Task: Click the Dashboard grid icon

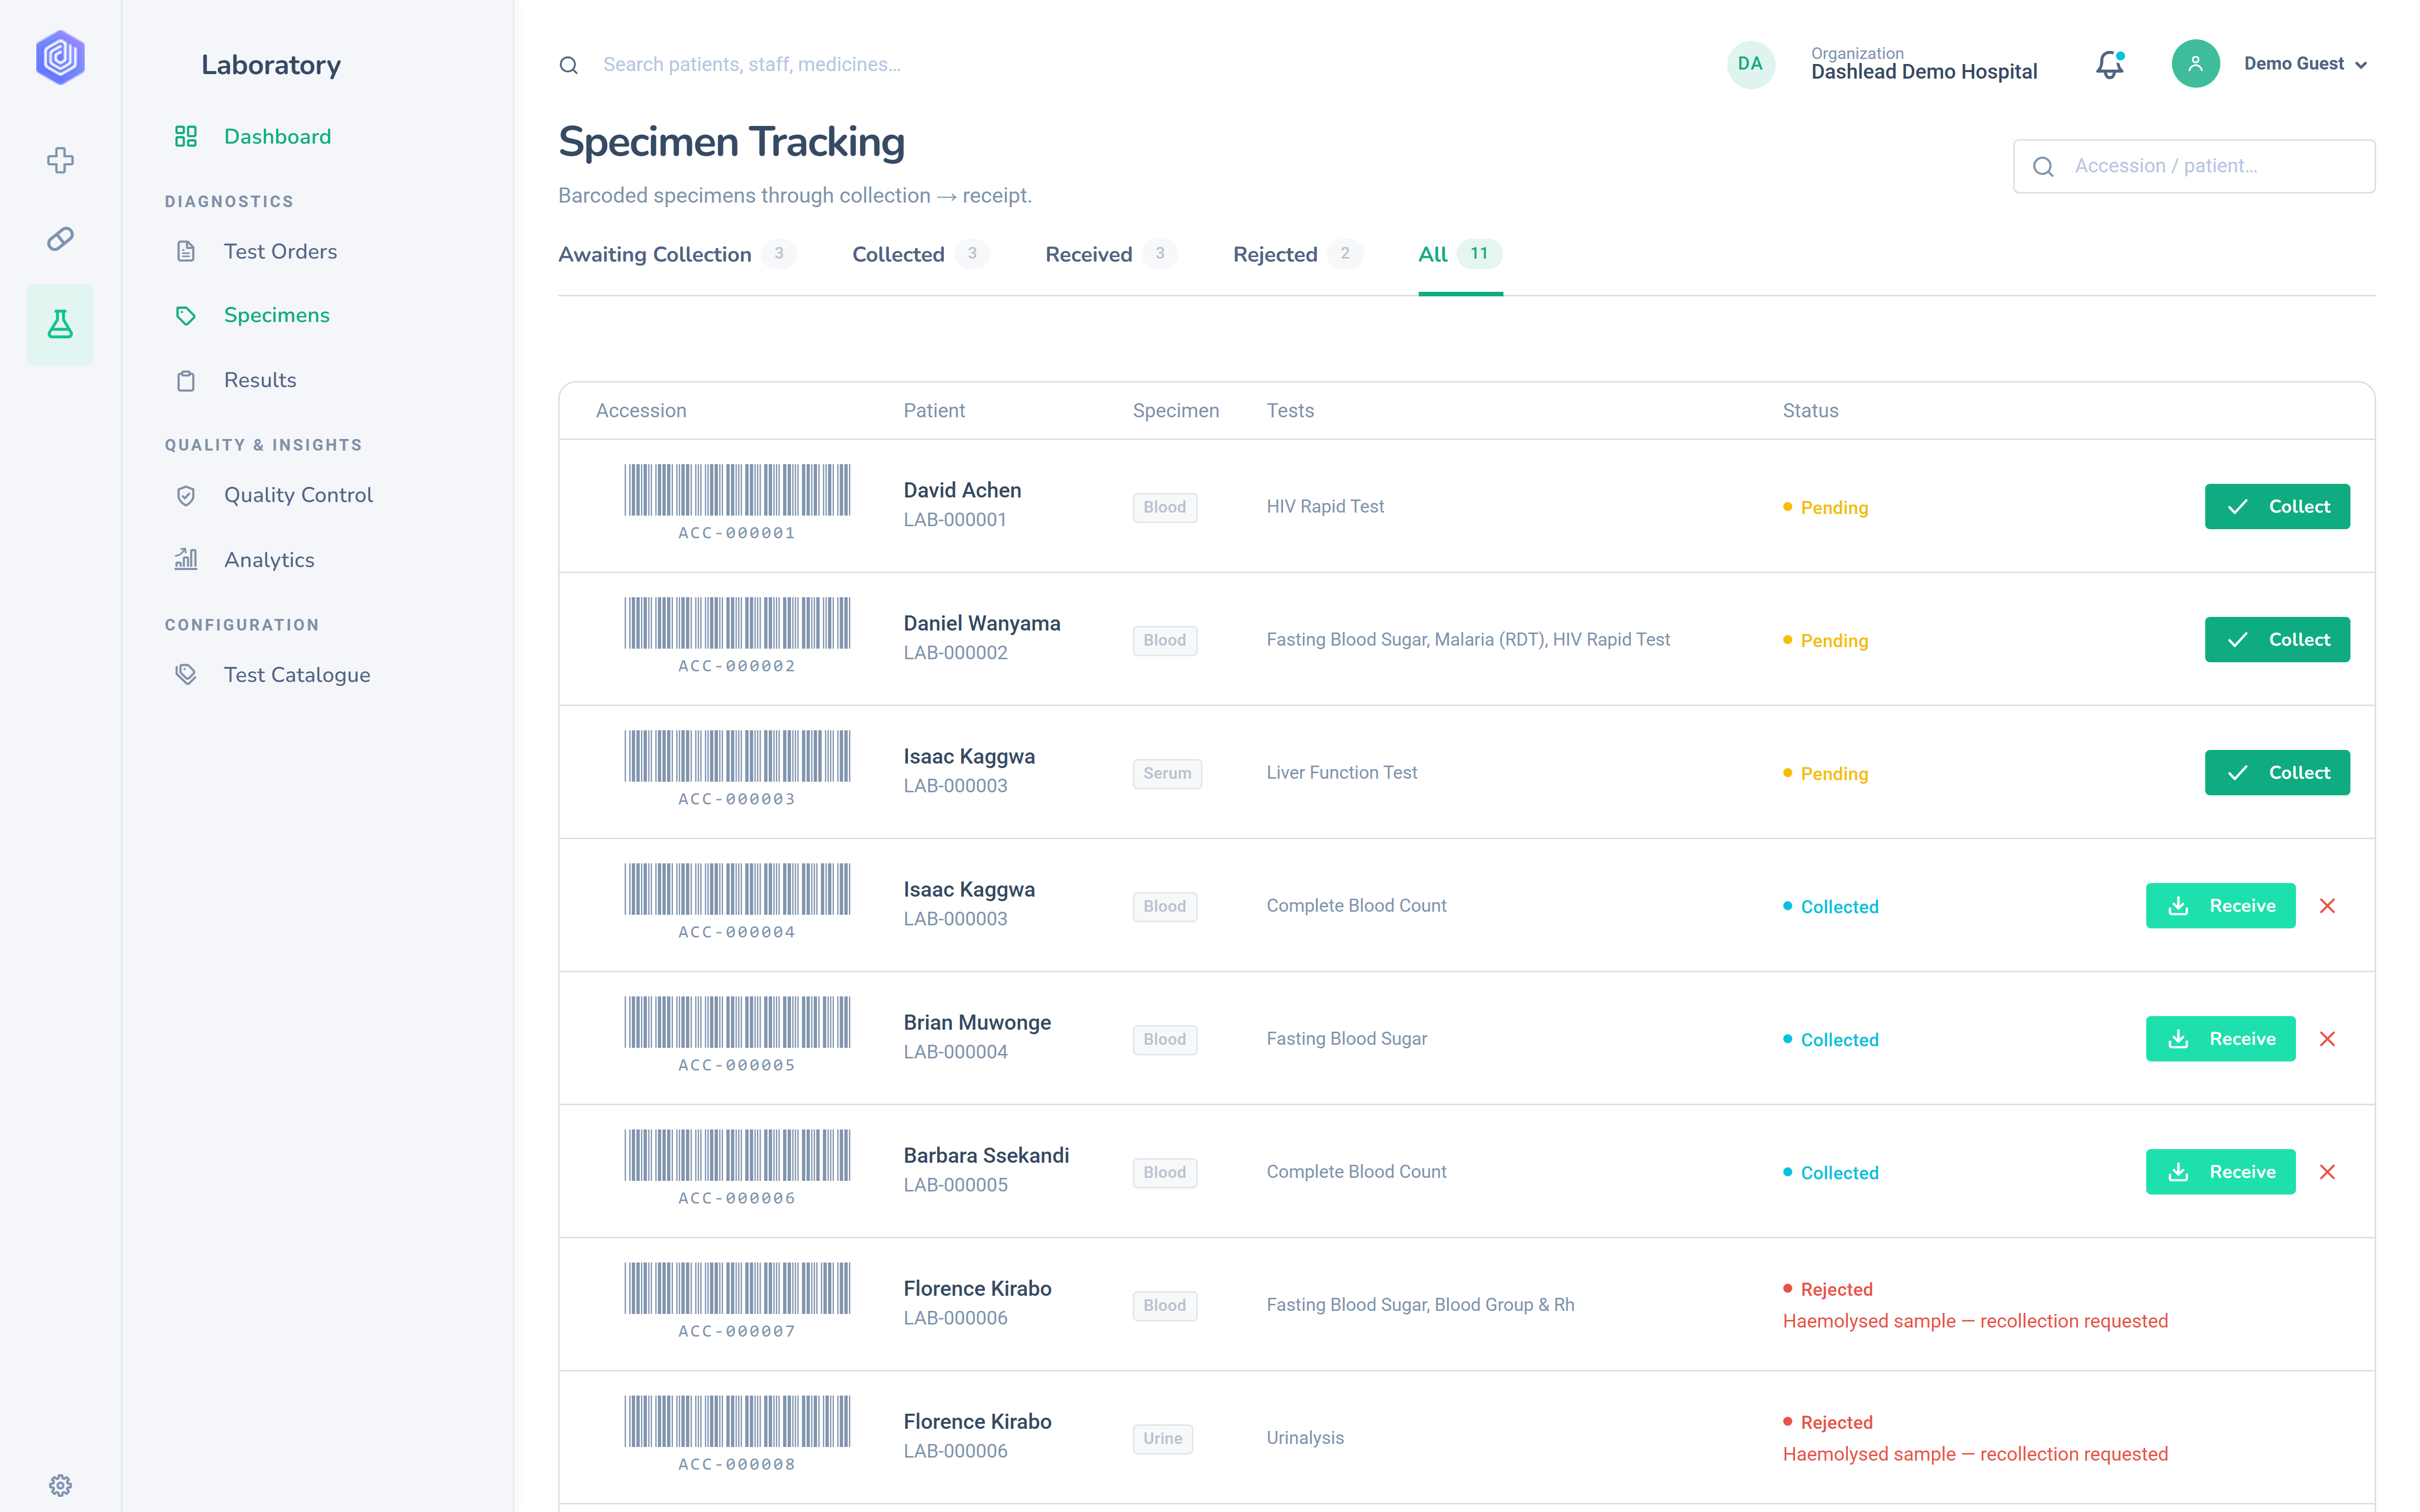Action: tap(186, 136)
